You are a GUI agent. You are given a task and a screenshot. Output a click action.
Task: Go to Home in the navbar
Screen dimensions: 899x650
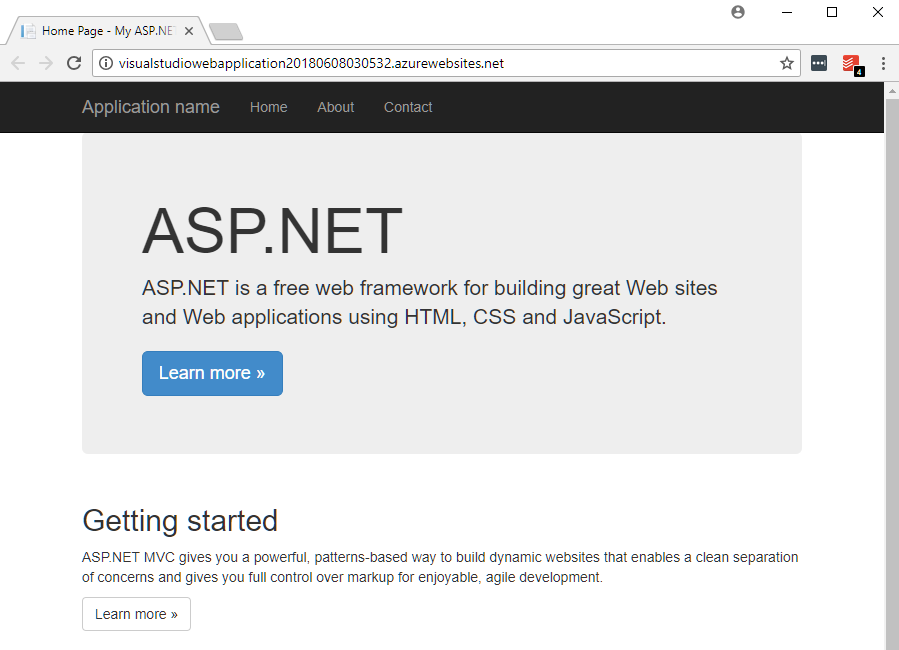tap(268, 107)
